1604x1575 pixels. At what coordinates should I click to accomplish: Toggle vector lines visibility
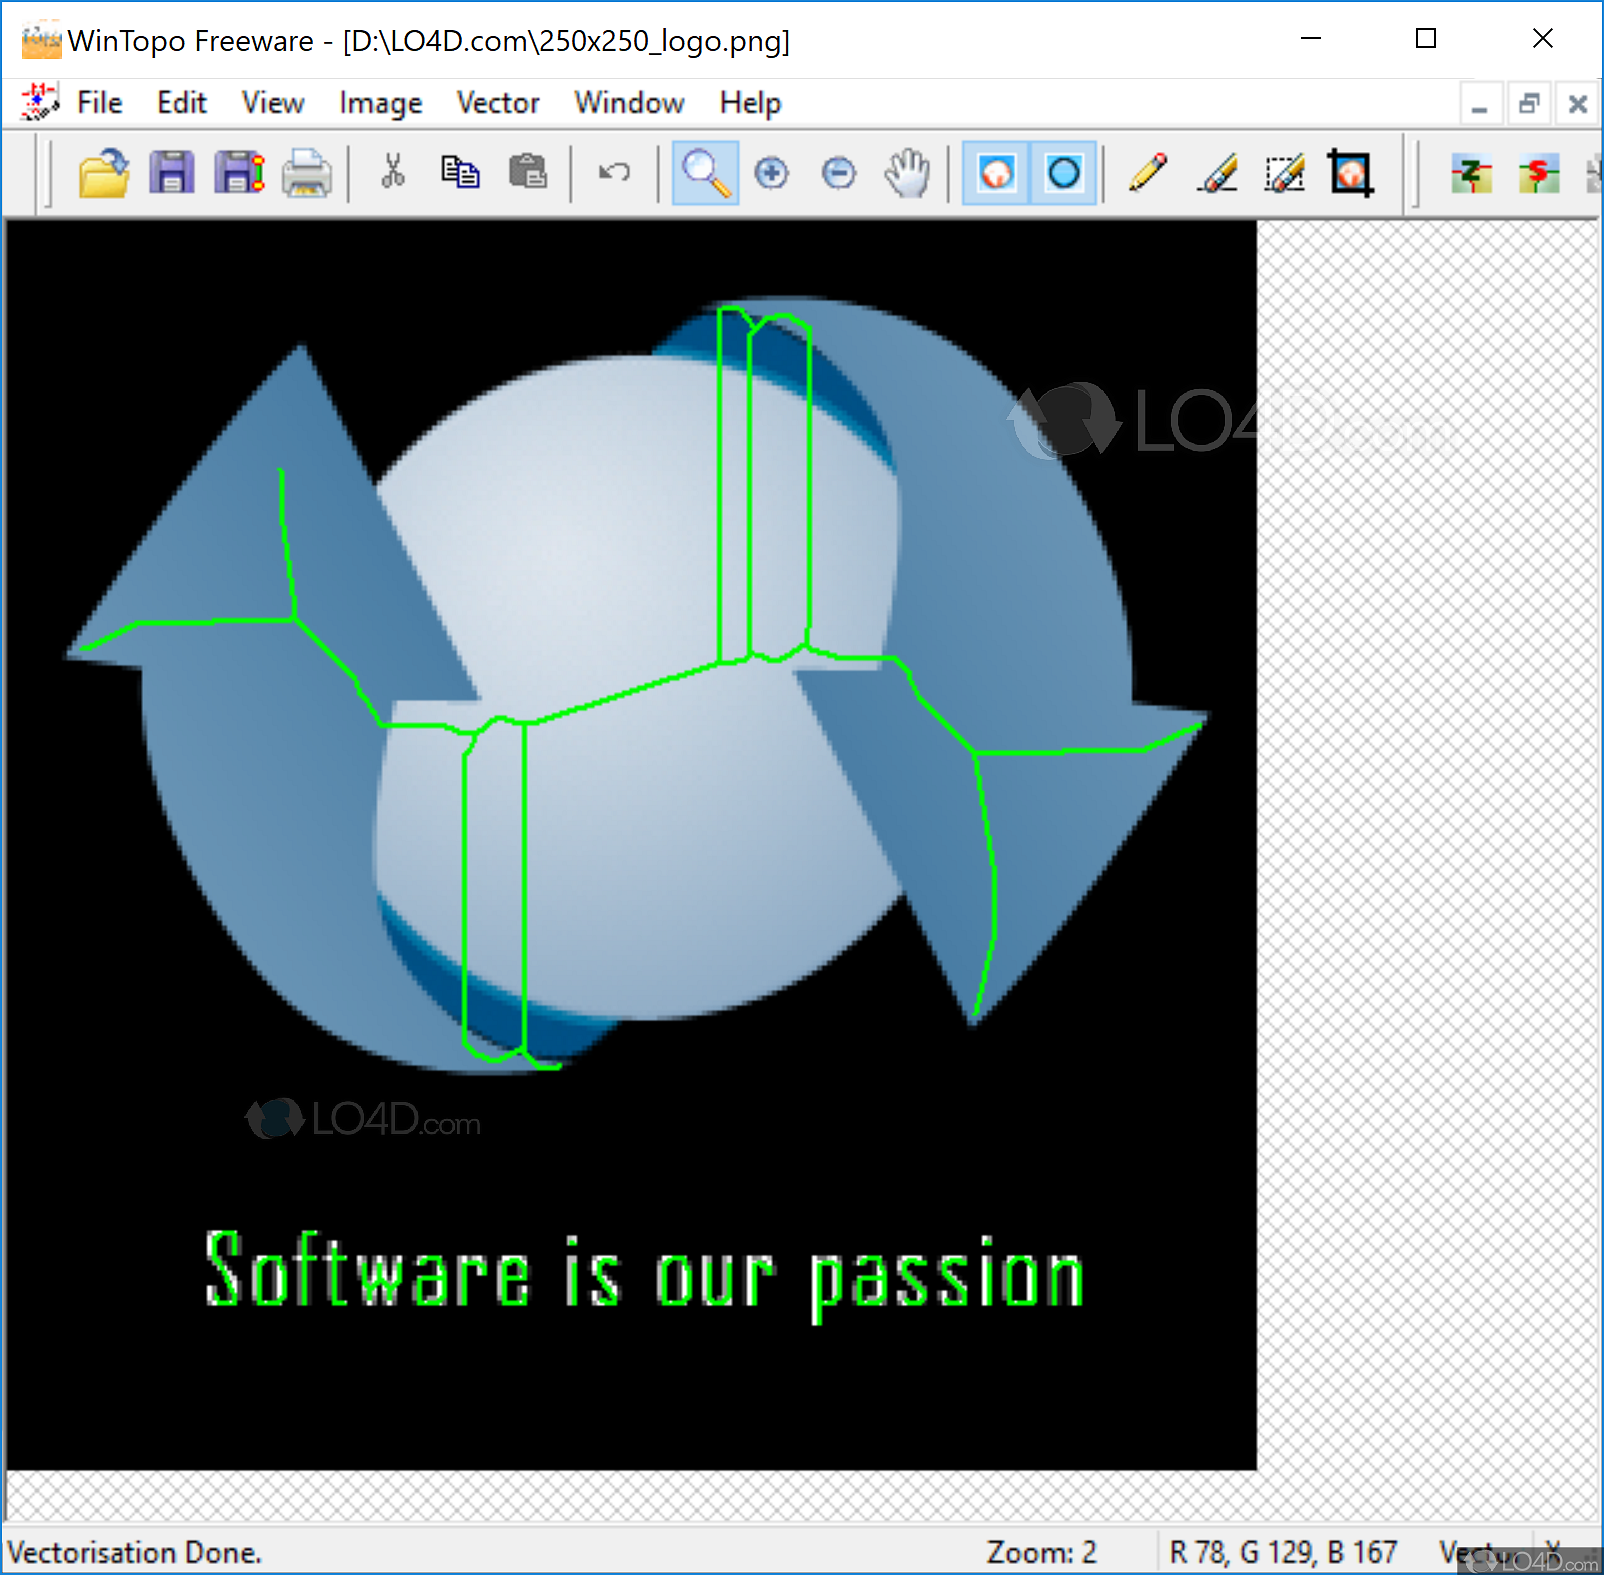[x=1062, y=172]
